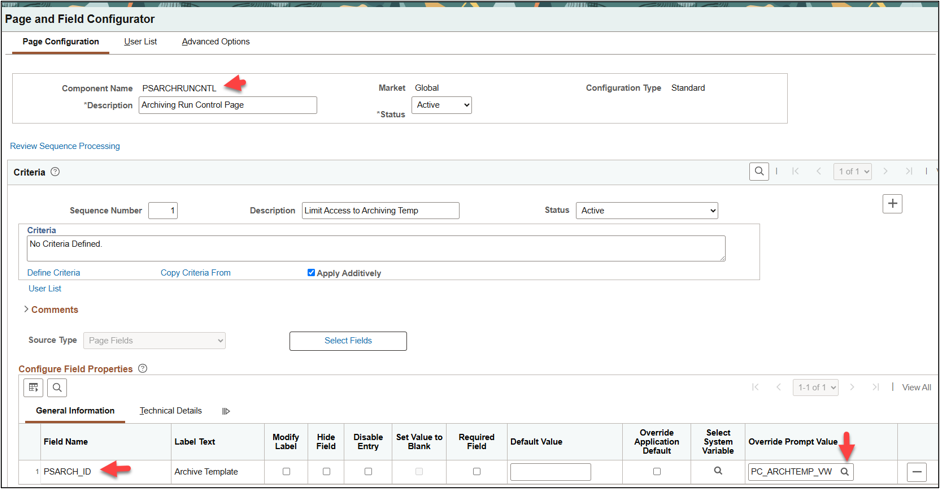Viewport: 940px width, 489px height.
Task: Check Override Application Default for PSARCH_ID
Action: [657, 472]
